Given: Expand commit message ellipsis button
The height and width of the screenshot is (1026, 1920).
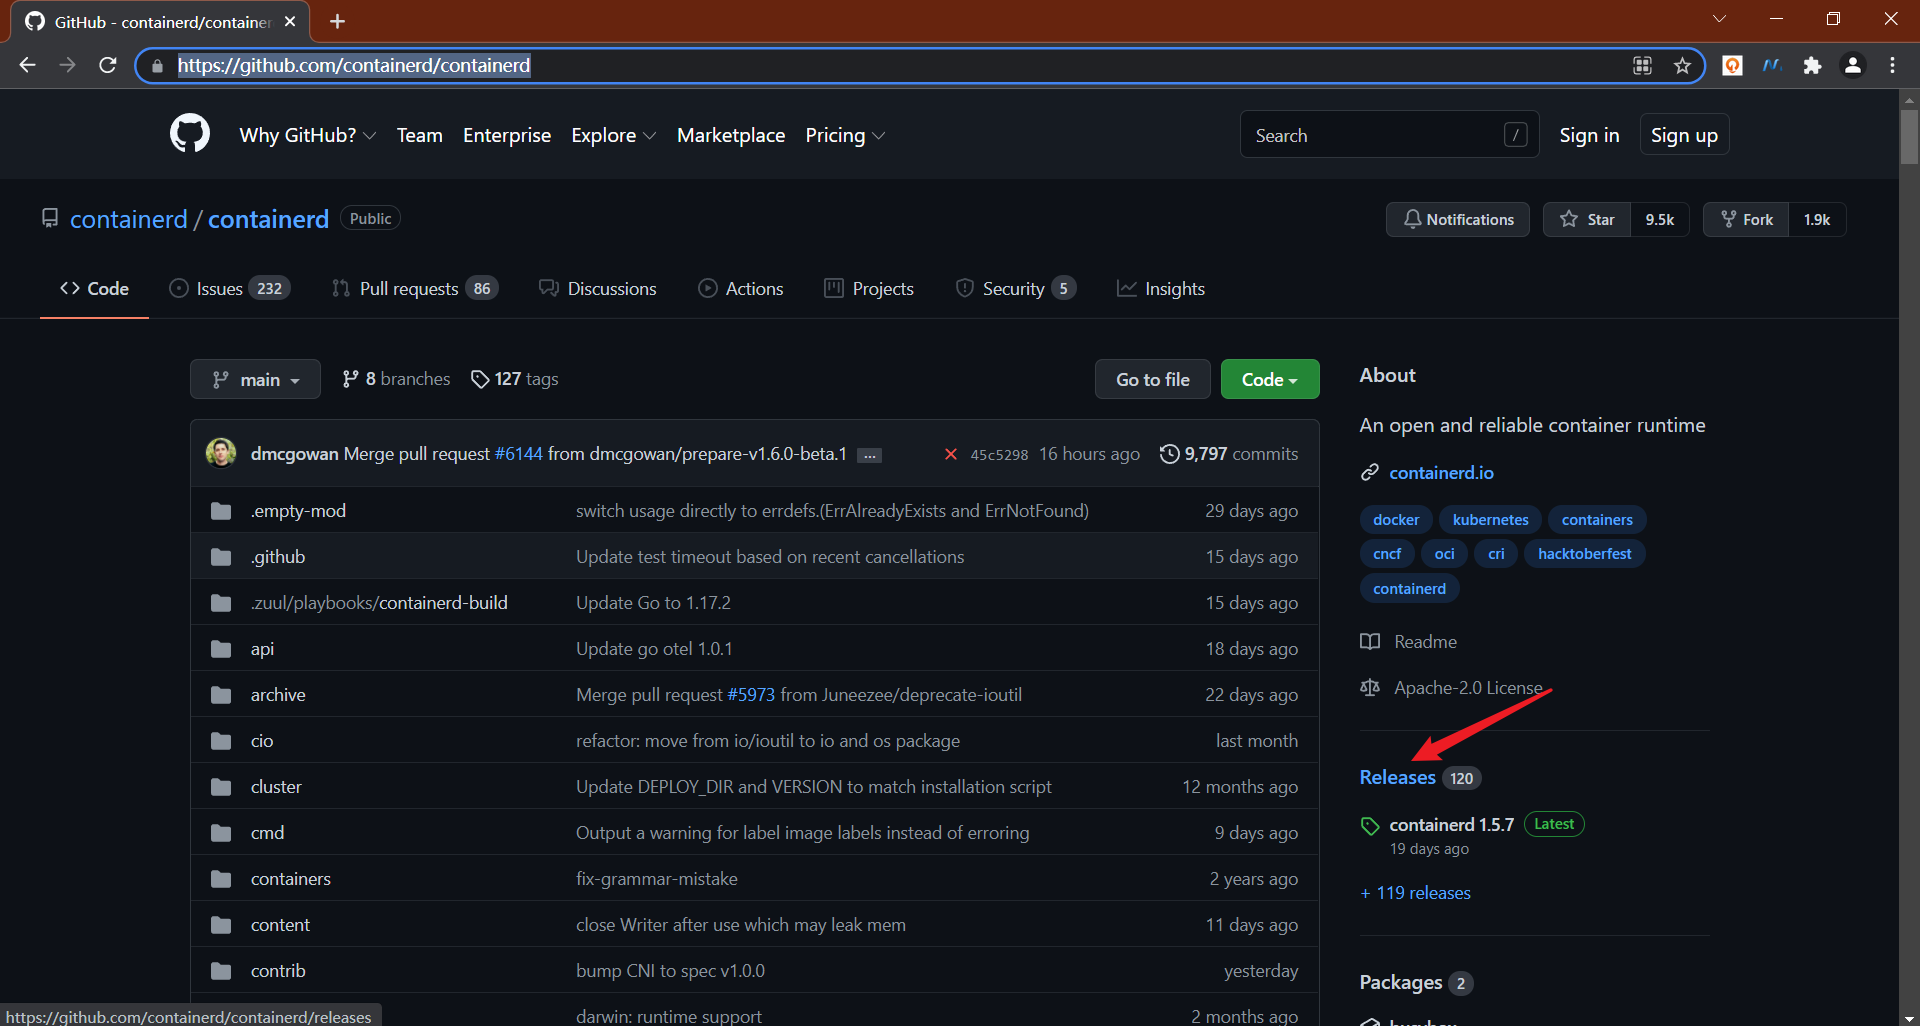Looking at the screenshot, I should pyautogui.click(x=870, y=455).
